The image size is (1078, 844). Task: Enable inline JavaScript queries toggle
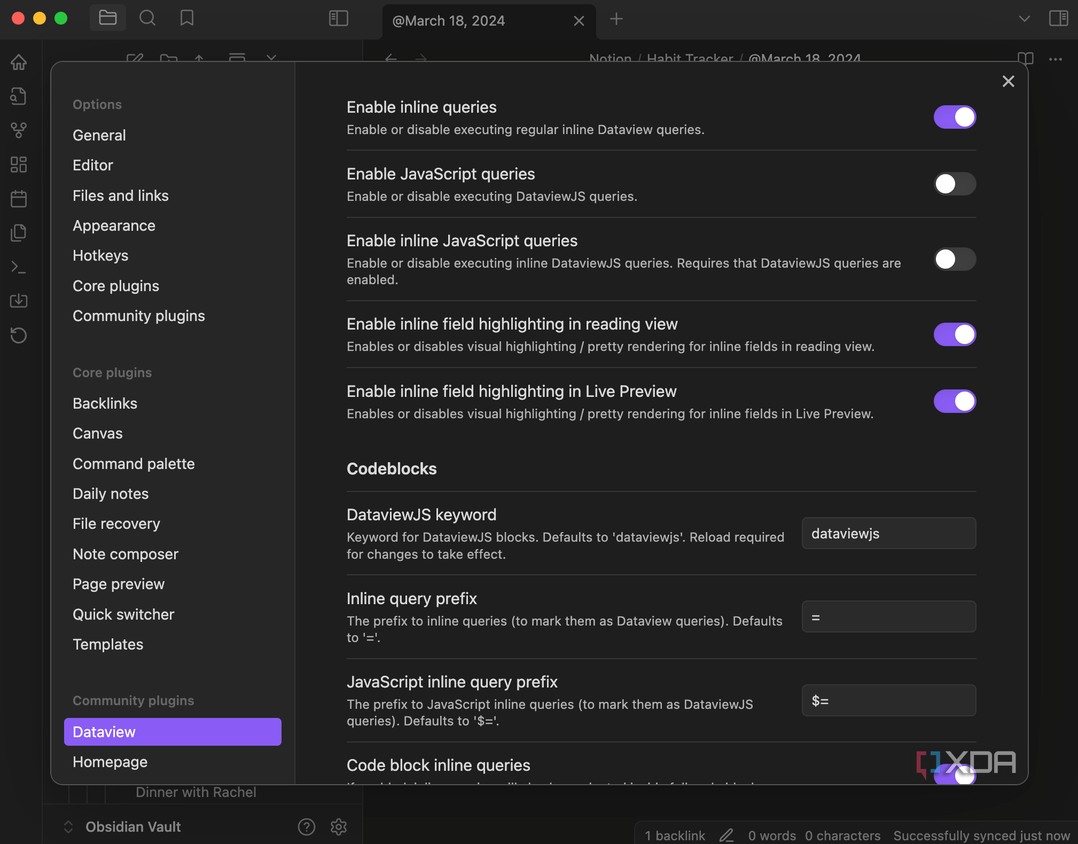[954, 259]
